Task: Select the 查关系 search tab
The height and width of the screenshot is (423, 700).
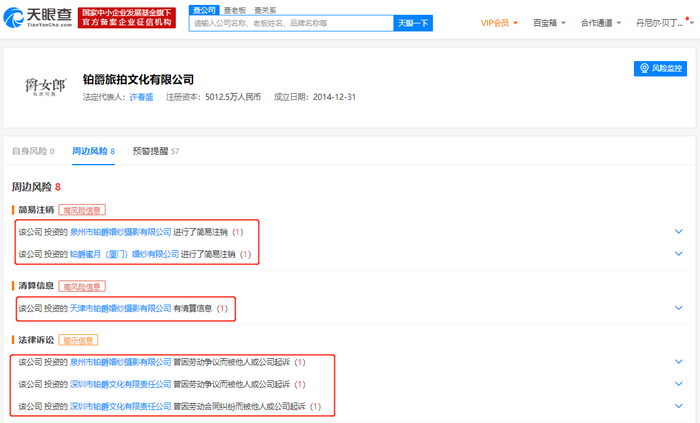Action: coord(265,10)
